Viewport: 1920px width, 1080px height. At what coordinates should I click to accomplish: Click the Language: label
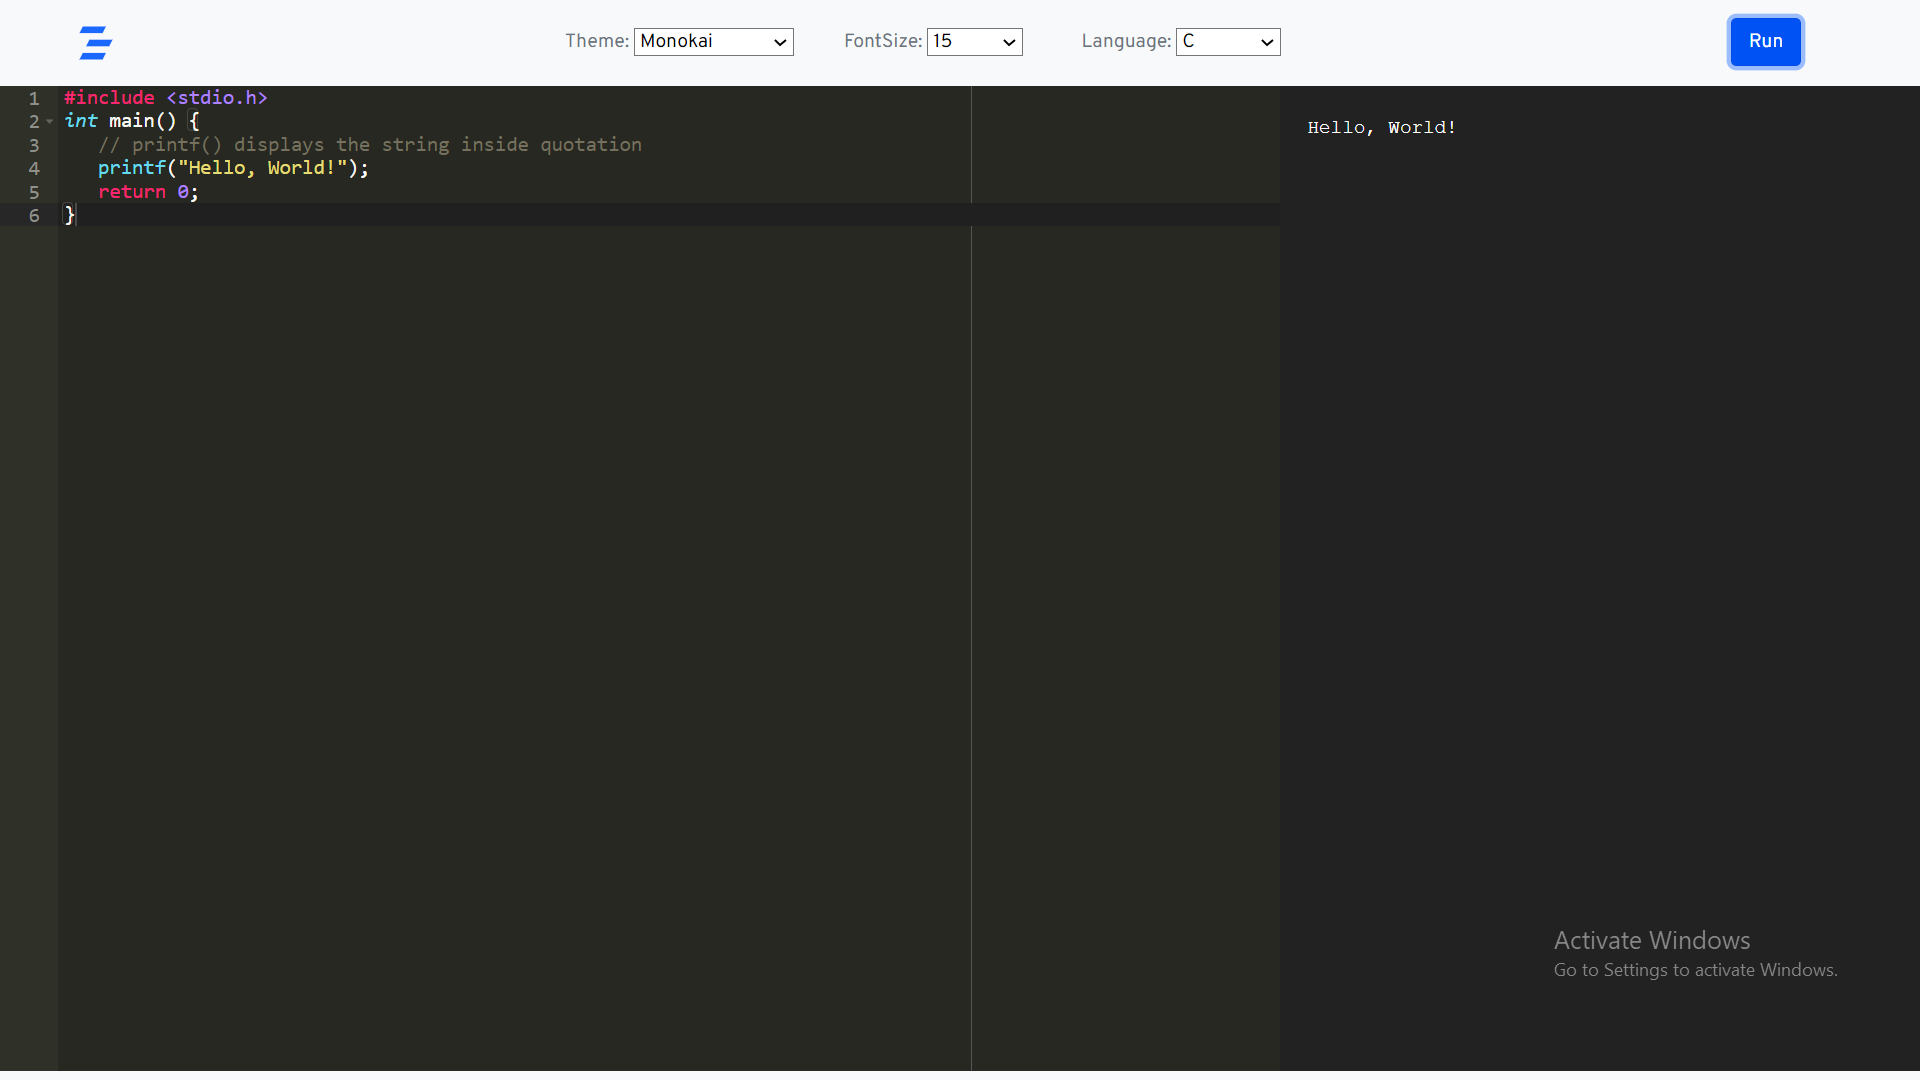tap(1126, 41)
